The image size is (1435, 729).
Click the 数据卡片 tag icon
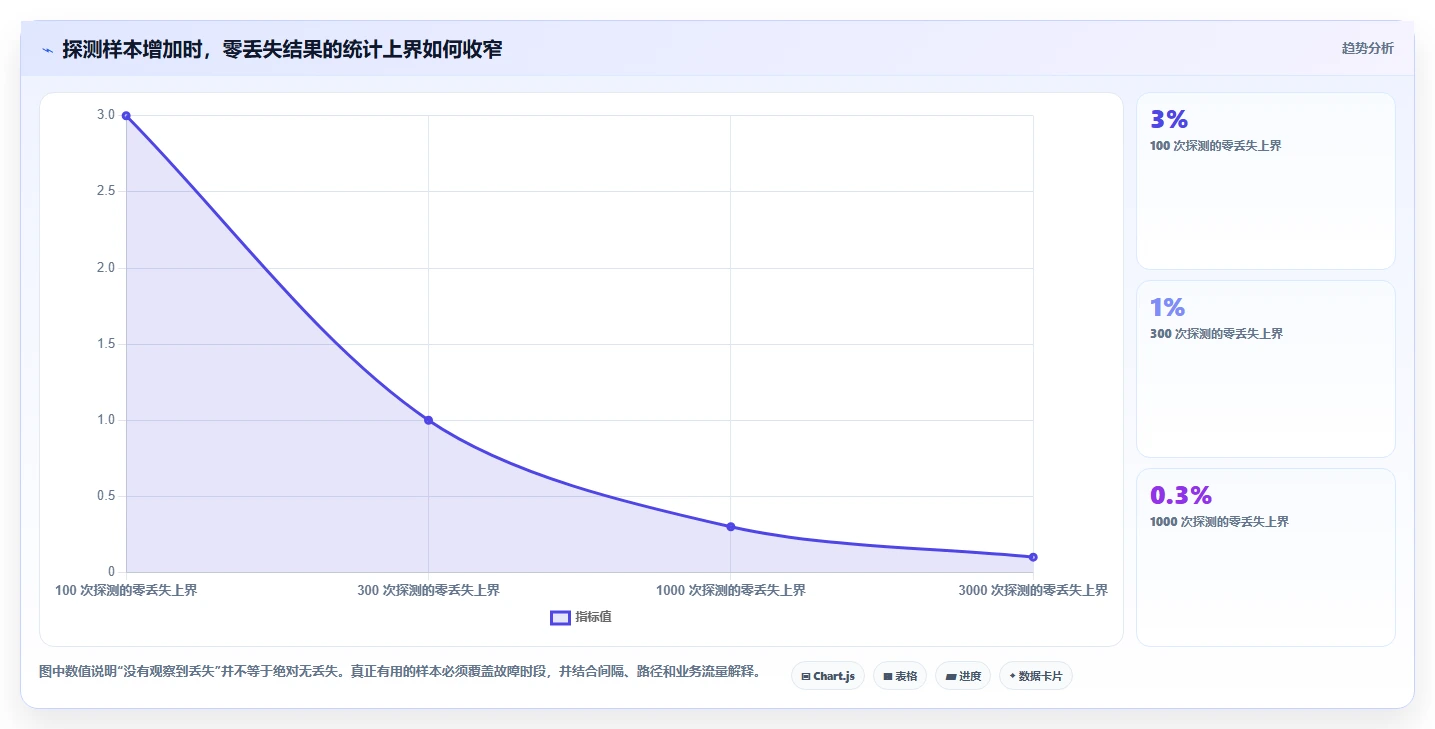pos(1012,676)
